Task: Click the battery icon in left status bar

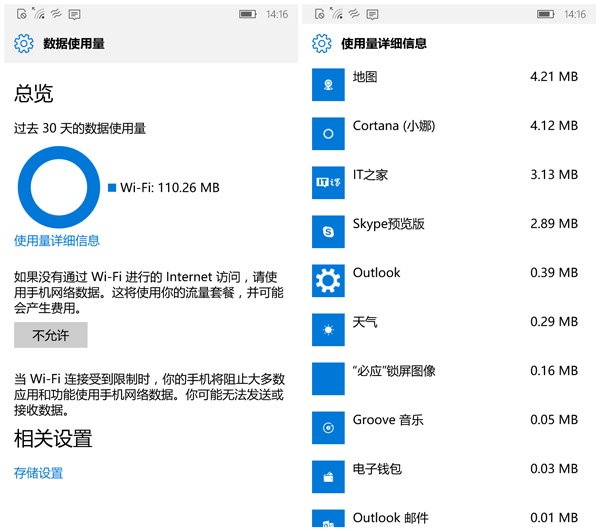Action: pyautogui.click(x=248, y=14)
